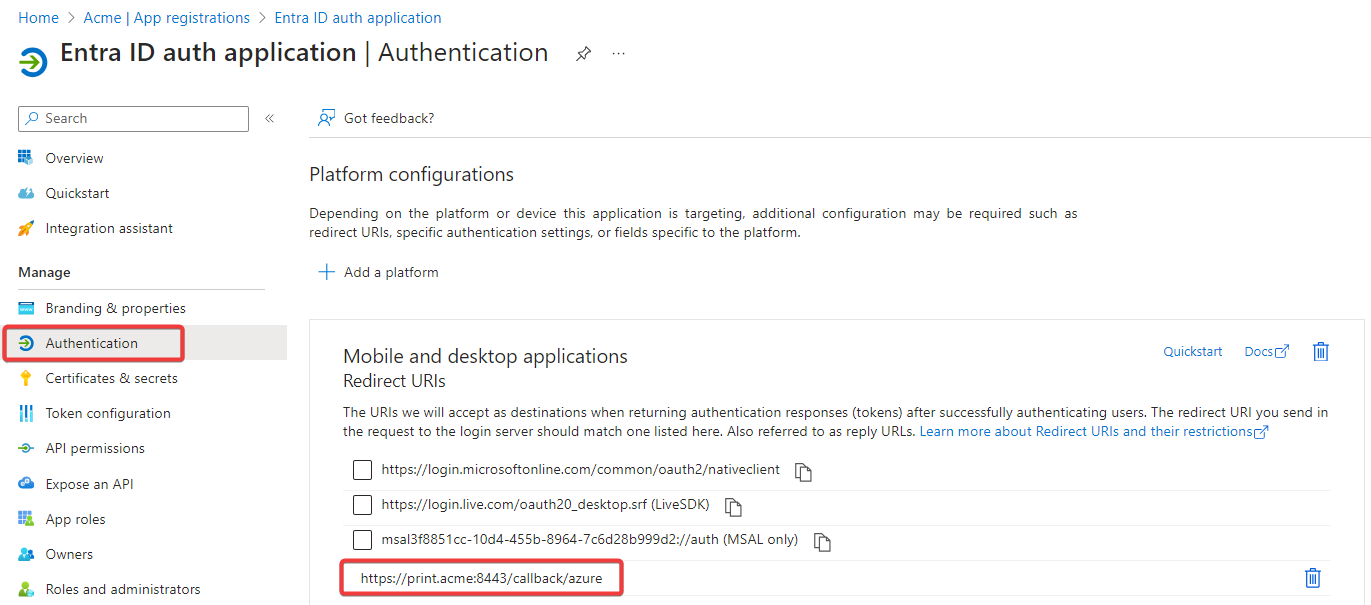Screen dimensions: 1371x605
Task: Open the ellipsis more options menu
Action: coord(618,54)
